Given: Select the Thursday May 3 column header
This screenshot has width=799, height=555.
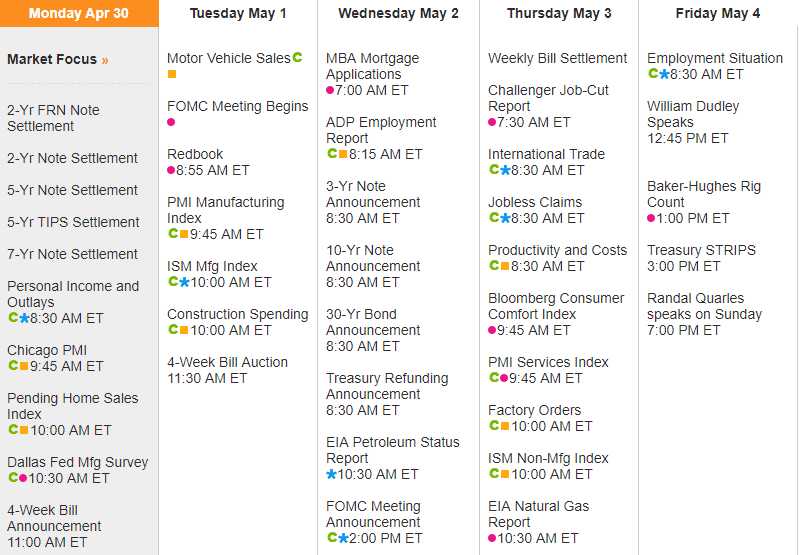Looking at the screenshot, I should (x=559, y=14).
